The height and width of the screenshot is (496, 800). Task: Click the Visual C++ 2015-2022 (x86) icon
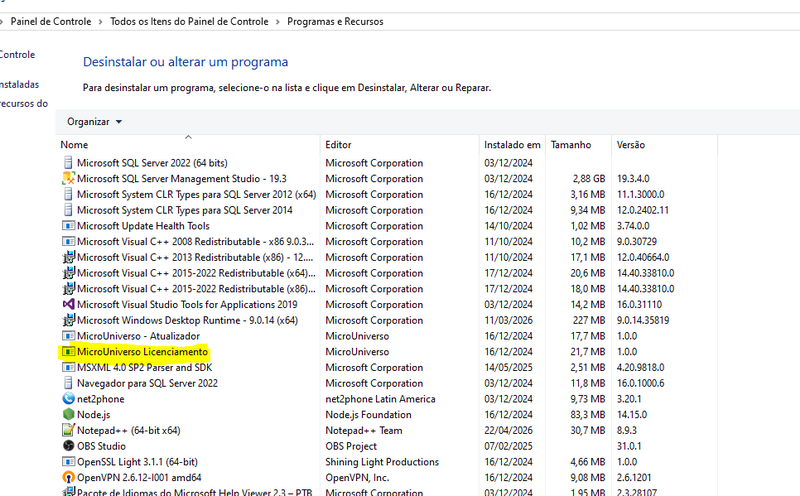[x=68, y=289]
